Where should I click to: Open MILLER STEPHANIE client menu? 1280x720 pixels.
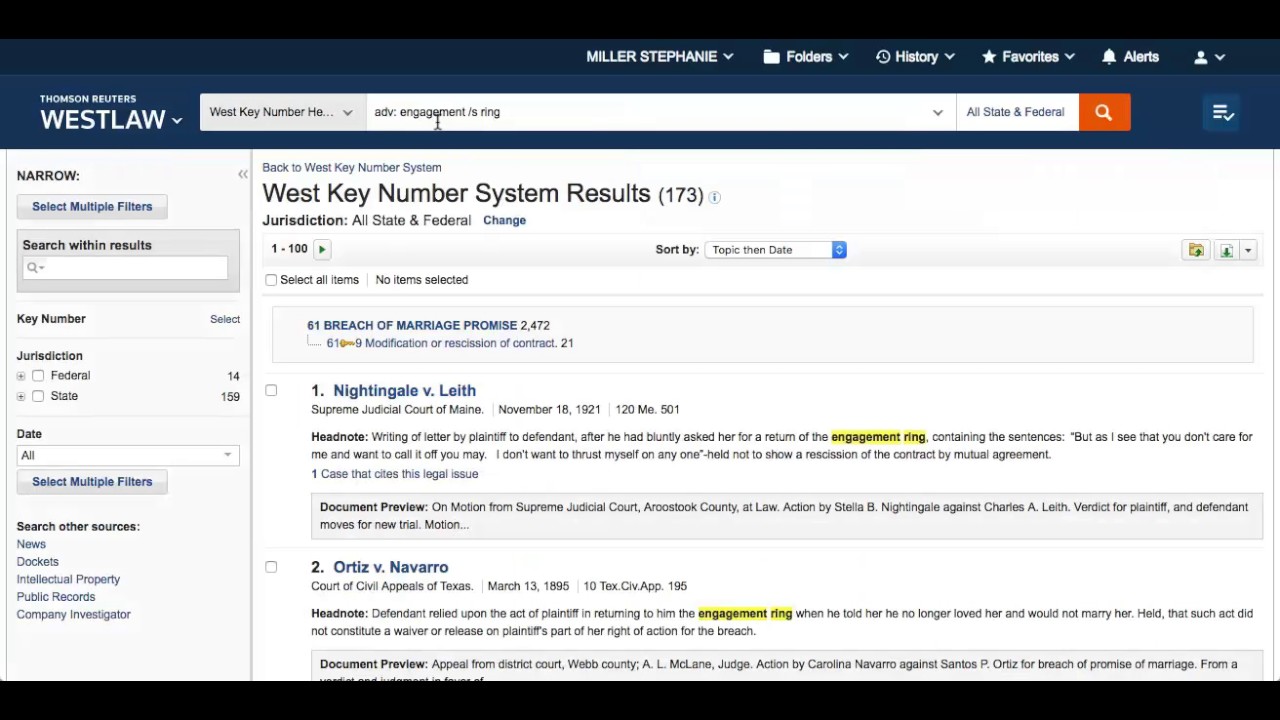[660, 57]
